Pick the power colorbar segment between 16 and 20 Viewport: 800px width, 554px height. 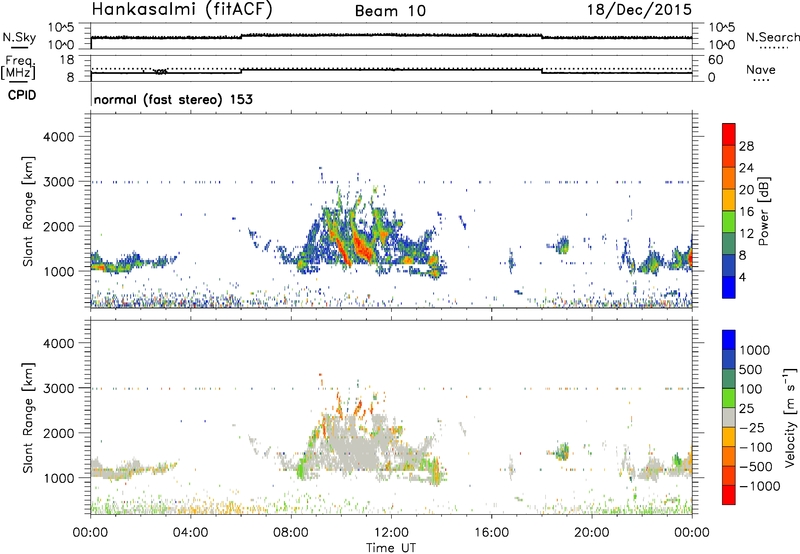pos(729,200)
